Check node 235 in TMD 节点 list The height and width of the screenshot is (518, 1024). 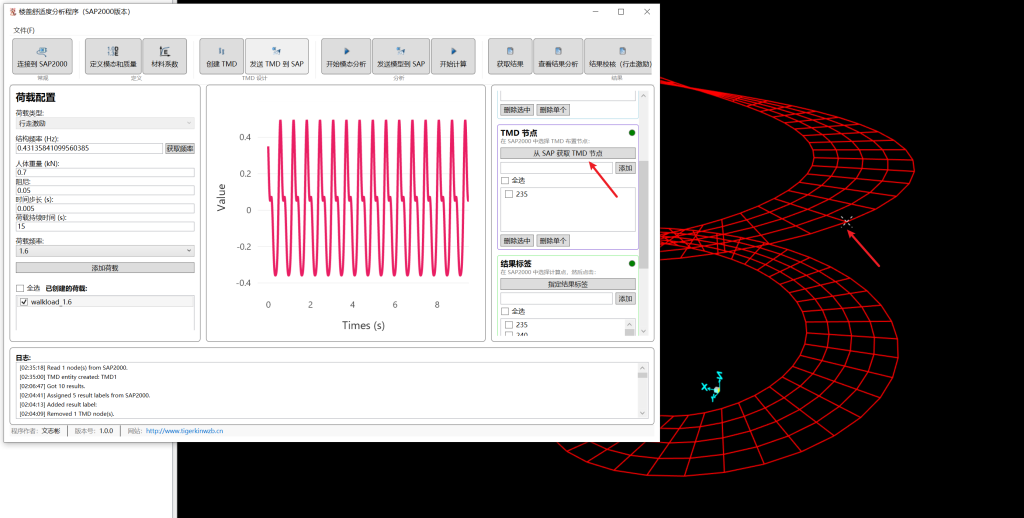pos(509,194)
